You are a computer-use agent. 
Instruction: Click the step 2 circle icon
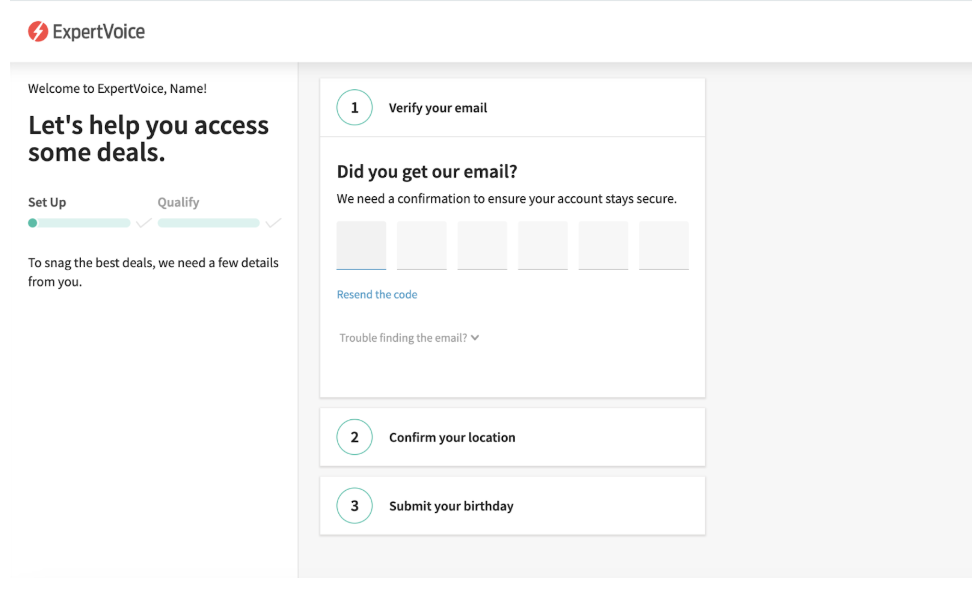(355, 437)
